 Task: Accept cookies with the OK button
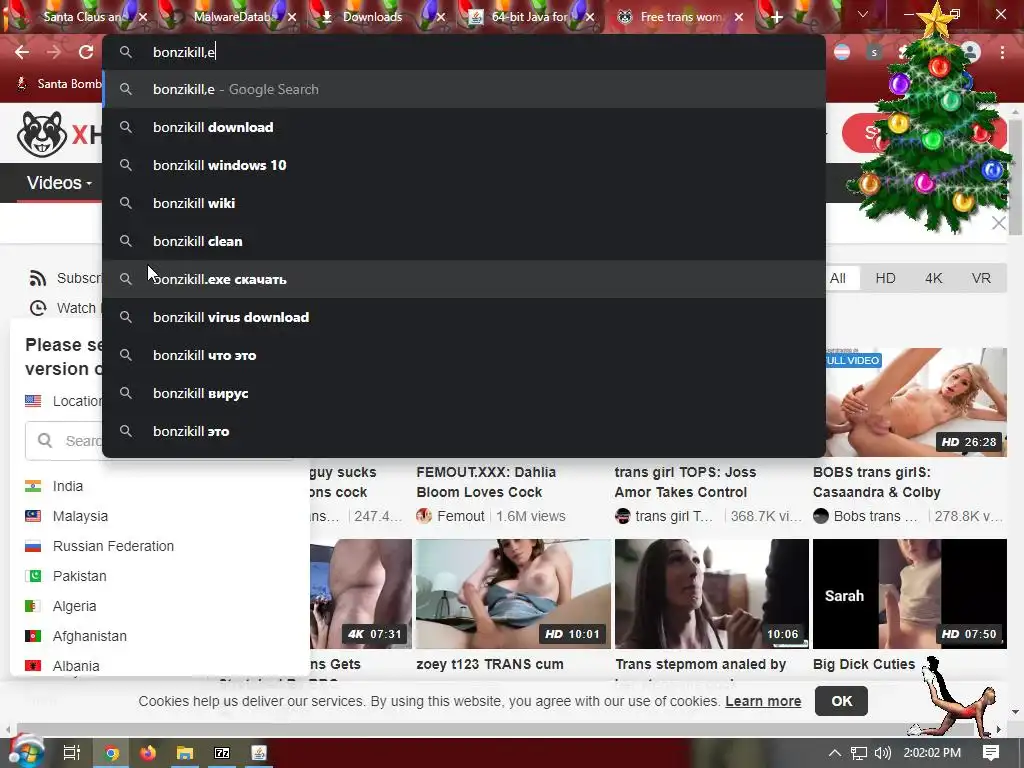(x=841, y=701)
